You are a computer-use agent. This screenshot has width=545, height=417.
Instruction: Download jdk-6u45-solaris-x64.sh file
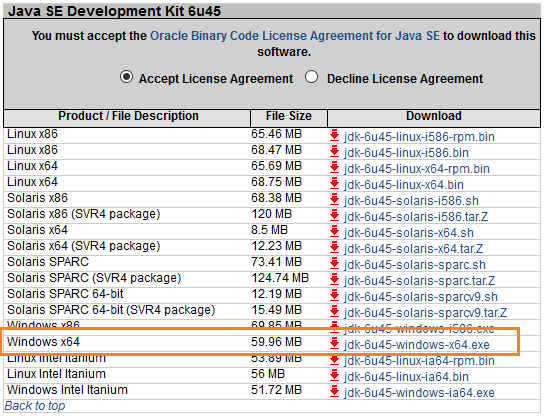pos(409,232)
